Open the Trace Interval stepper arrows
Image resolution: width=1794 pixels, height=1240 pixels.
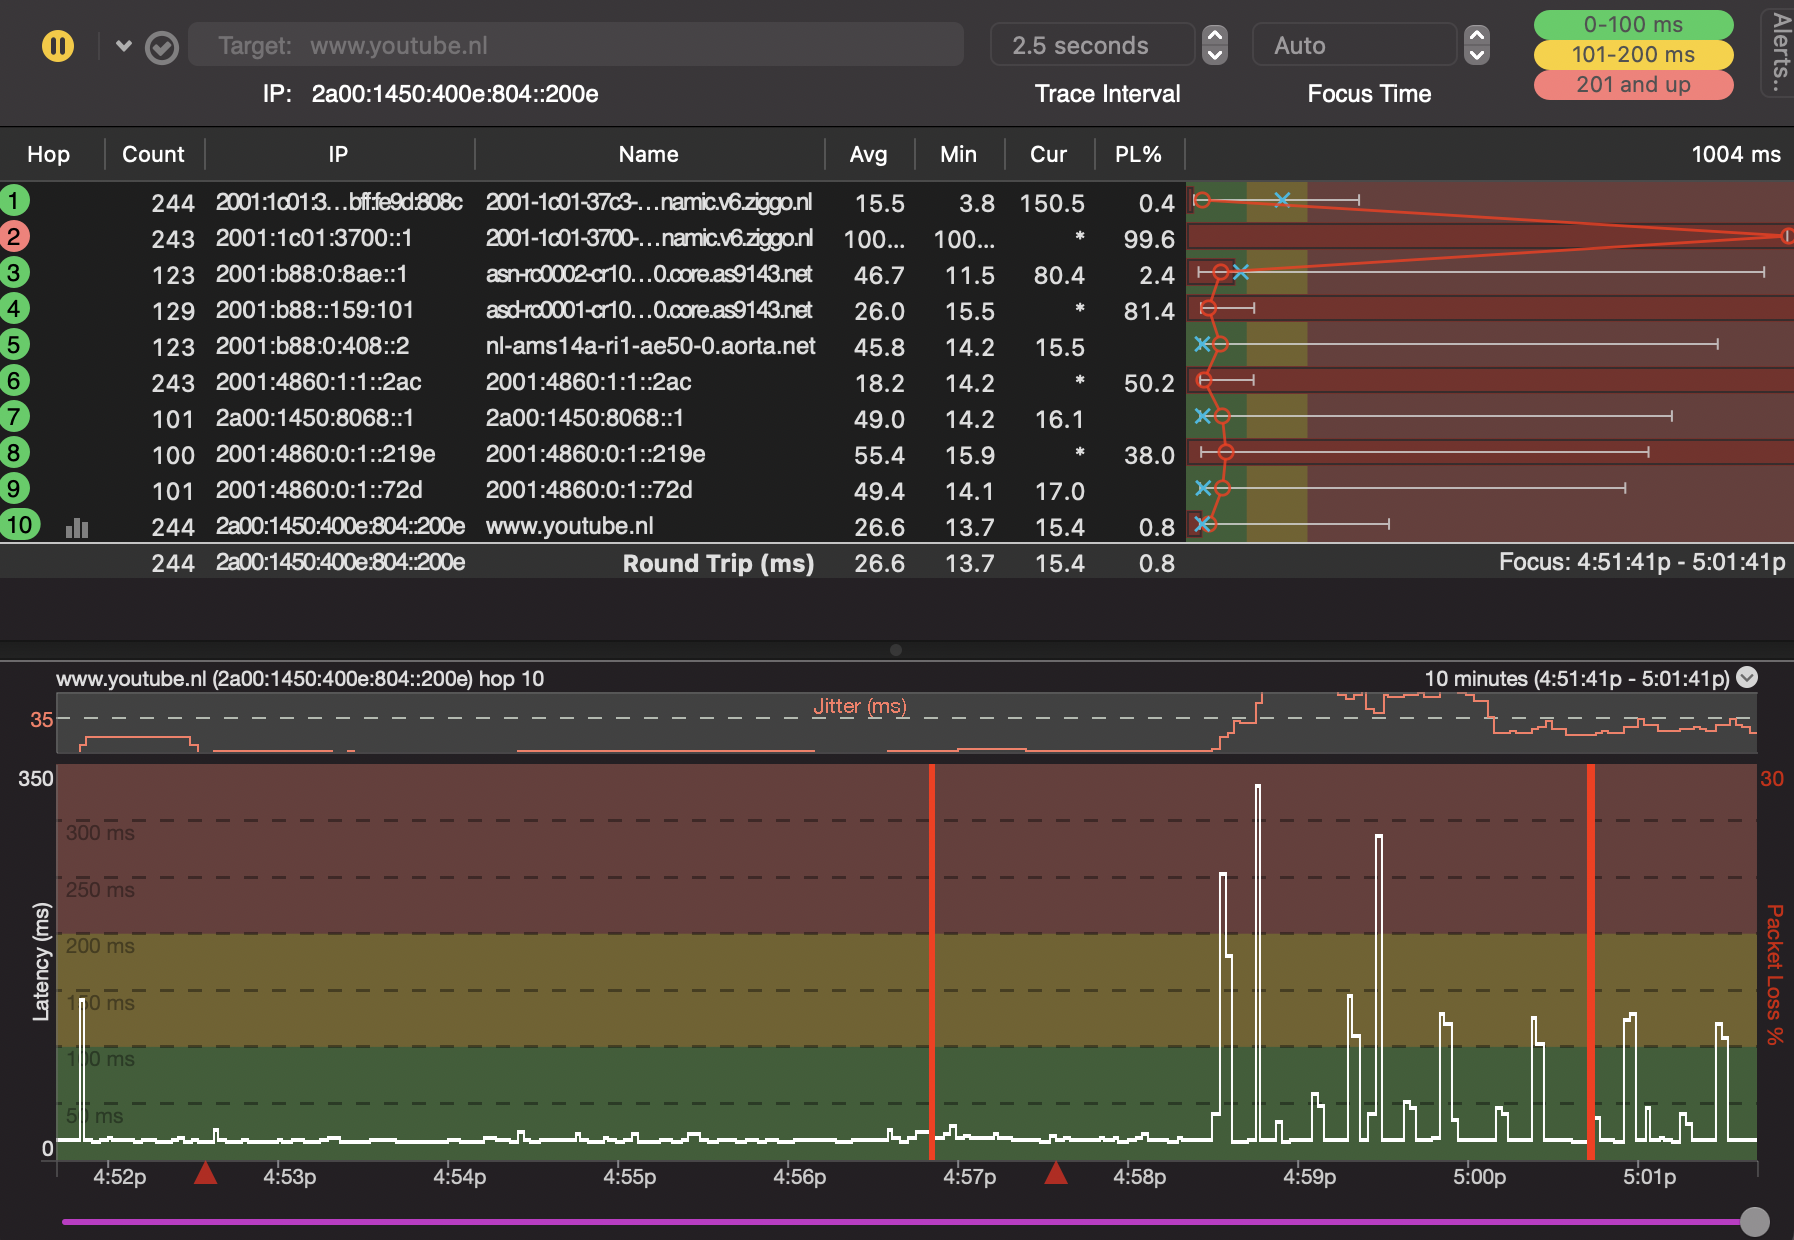(x=1214, y=45)
